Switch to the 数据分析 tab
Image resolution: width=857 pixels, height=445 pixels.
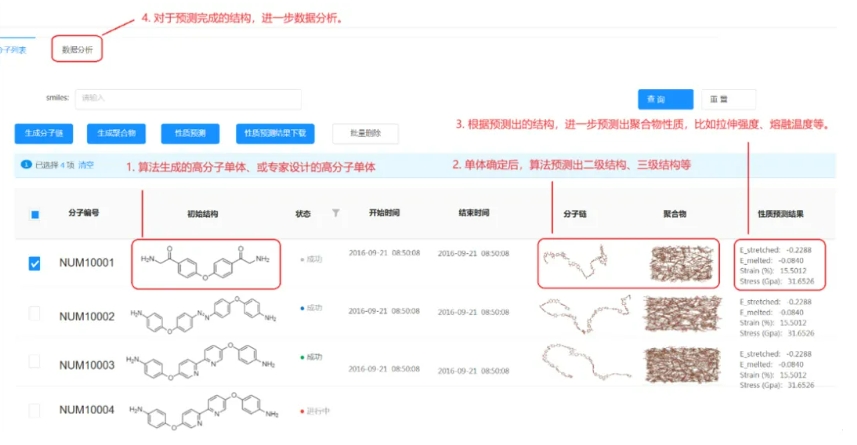pyautogui.click(x=77, y=48)
